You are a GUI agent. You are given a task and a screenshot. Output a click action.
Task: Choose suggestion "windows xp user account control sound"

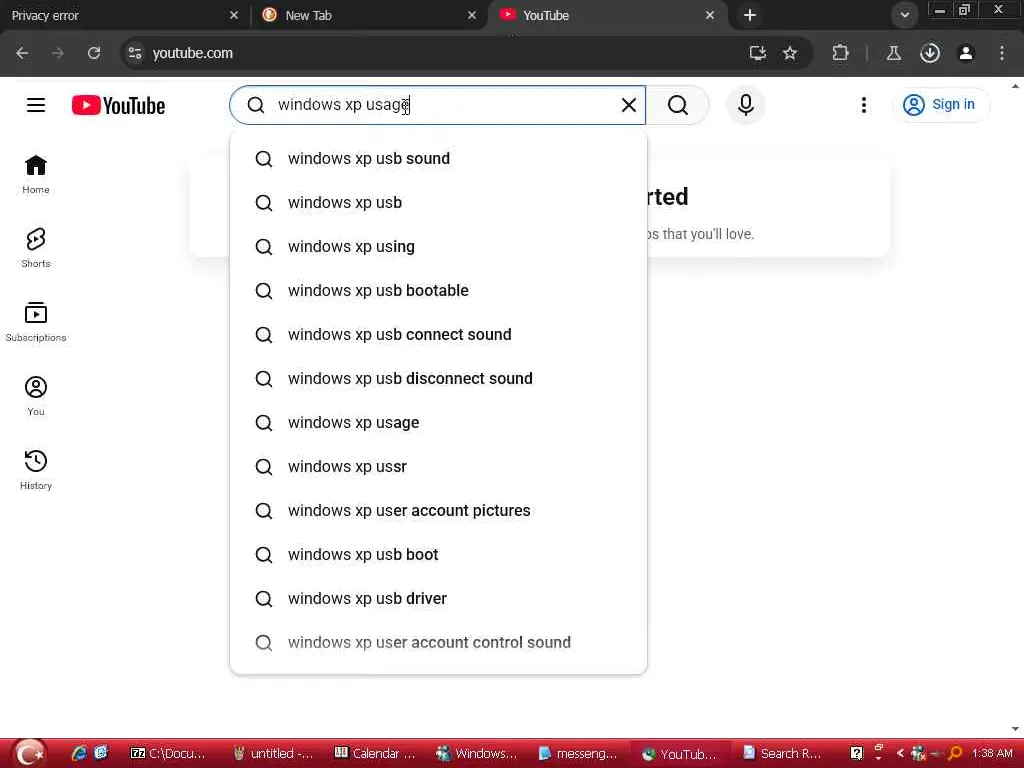(x=438, y=643)
